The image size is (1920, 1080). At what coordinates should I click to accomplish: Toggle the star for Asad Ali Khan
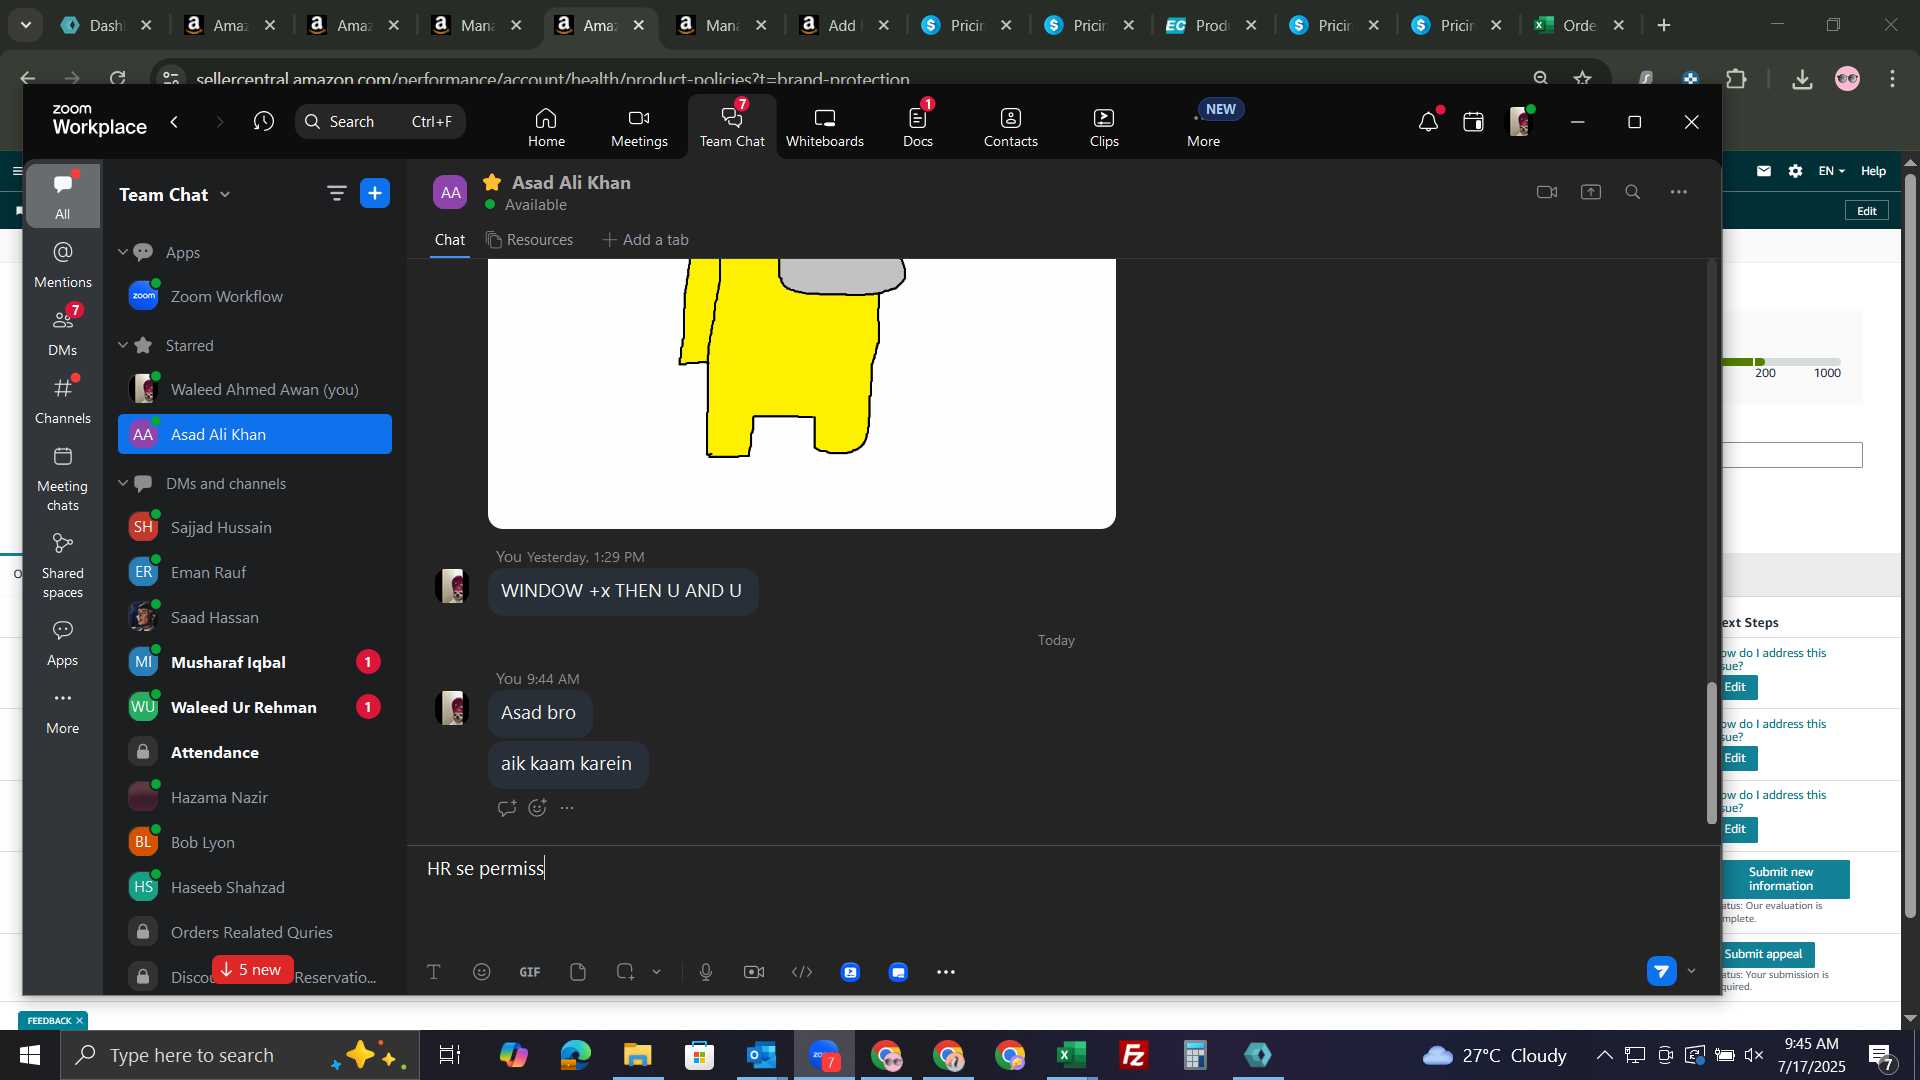coord(492,182)
